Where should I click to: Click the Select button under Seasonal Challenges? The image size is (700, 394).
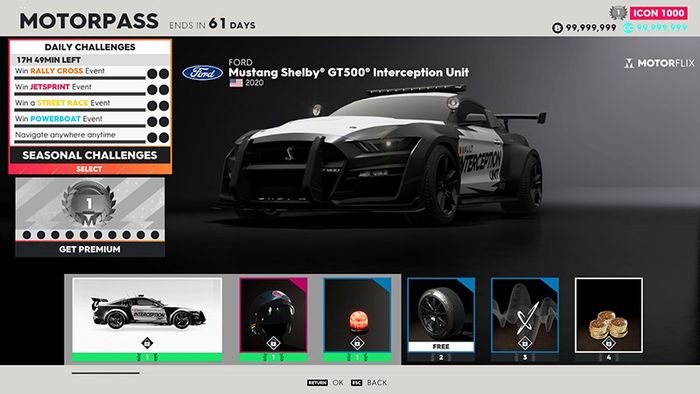click(90, 169)
